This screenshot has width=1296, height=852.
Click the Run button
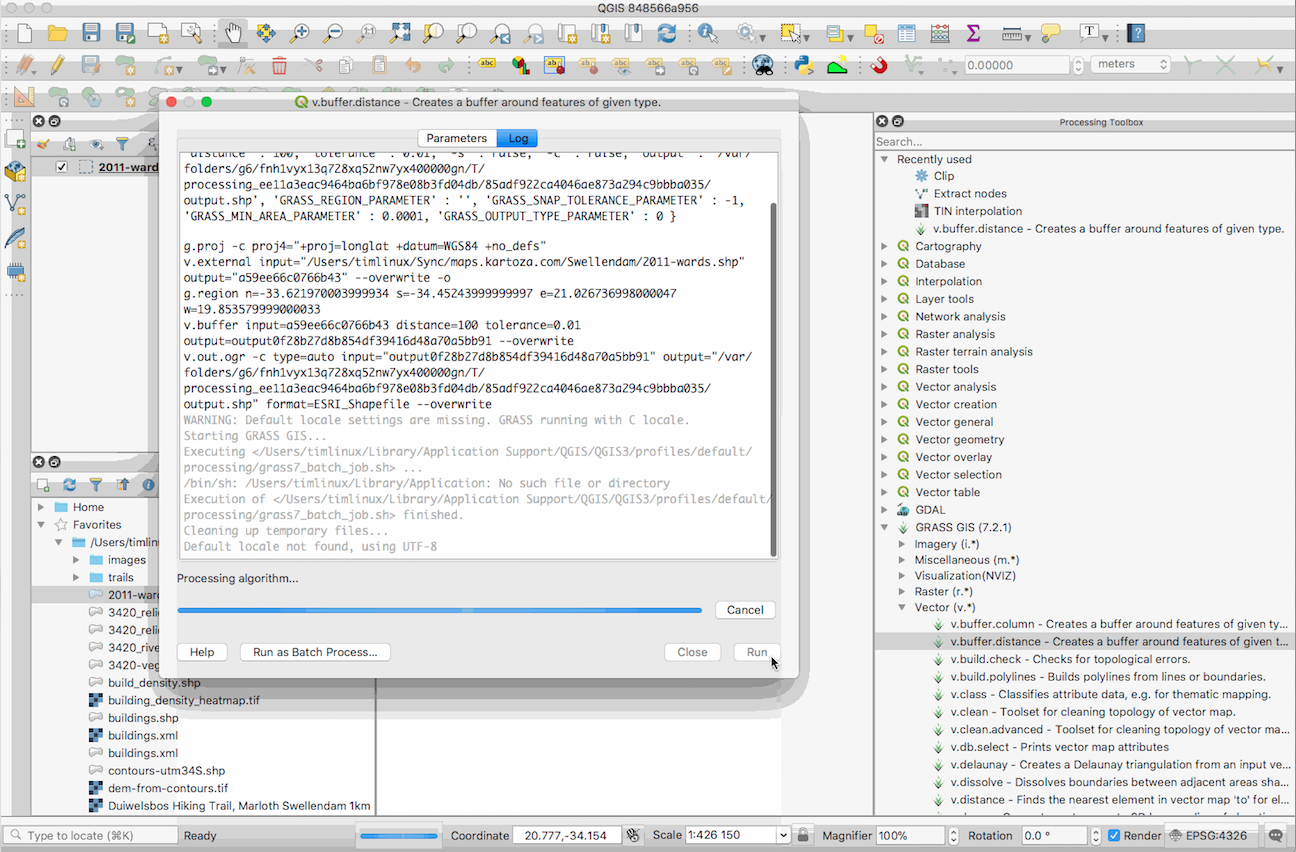[x=757, y=652]
